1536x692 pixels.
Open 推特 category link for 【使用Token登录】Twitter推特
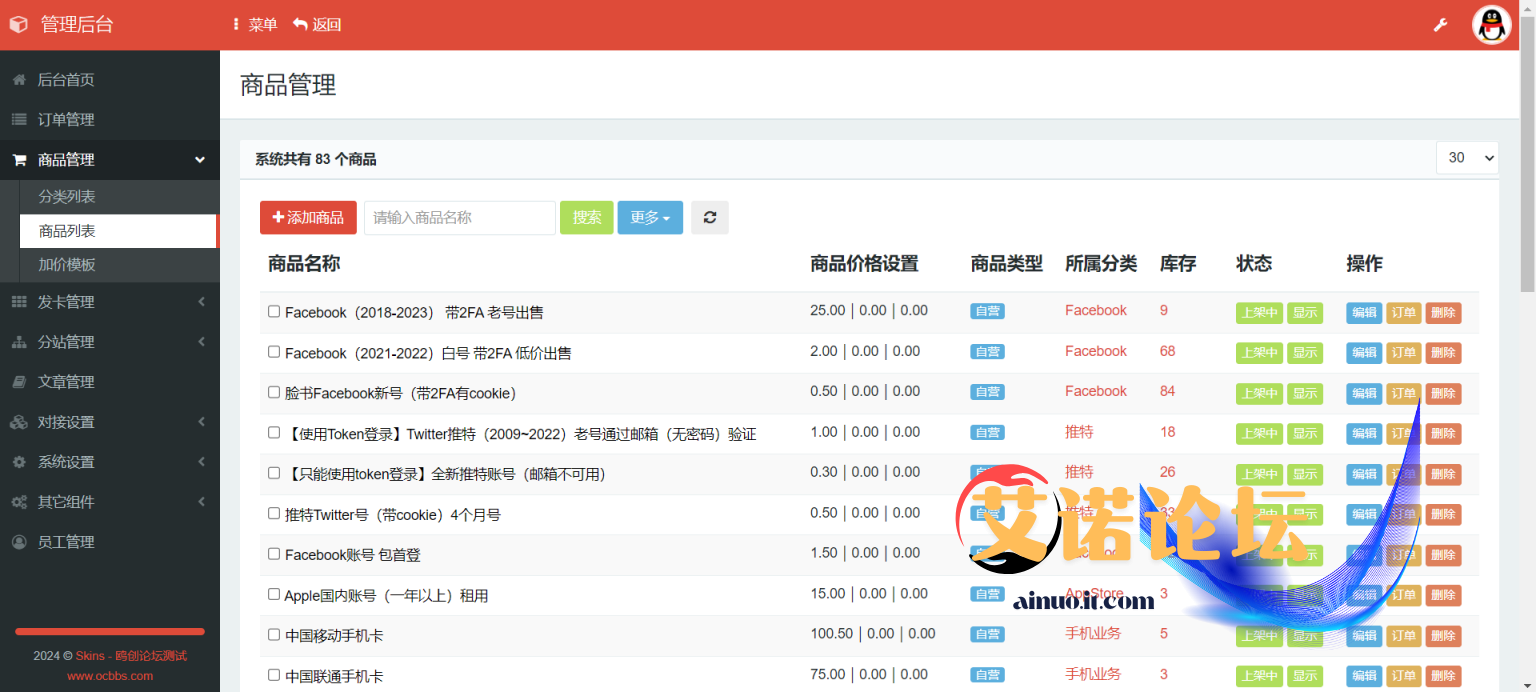point(1079,432)
